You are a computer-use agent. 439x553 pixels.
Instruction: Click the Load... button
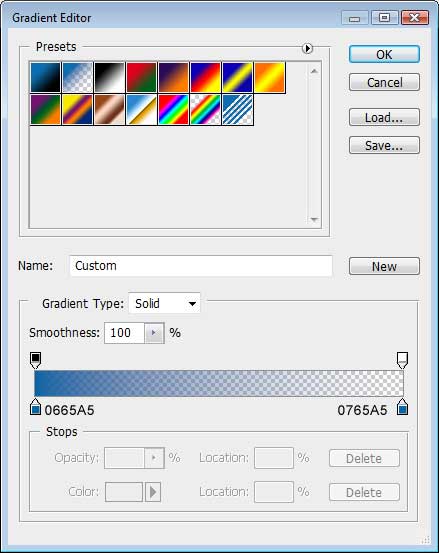click(384, 117)
